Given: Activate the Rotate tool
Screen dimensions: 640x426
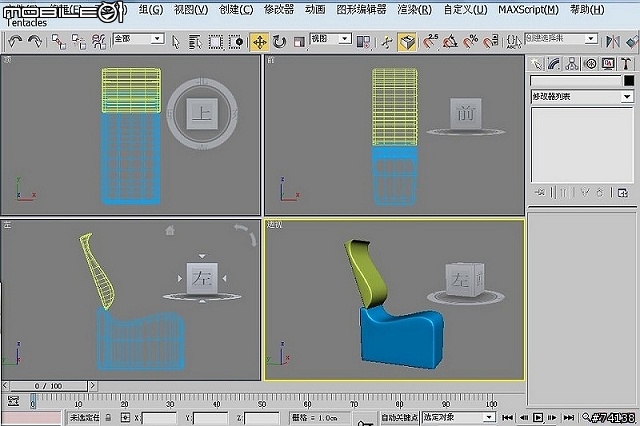Looking at the screenshot, I should 279,42.
